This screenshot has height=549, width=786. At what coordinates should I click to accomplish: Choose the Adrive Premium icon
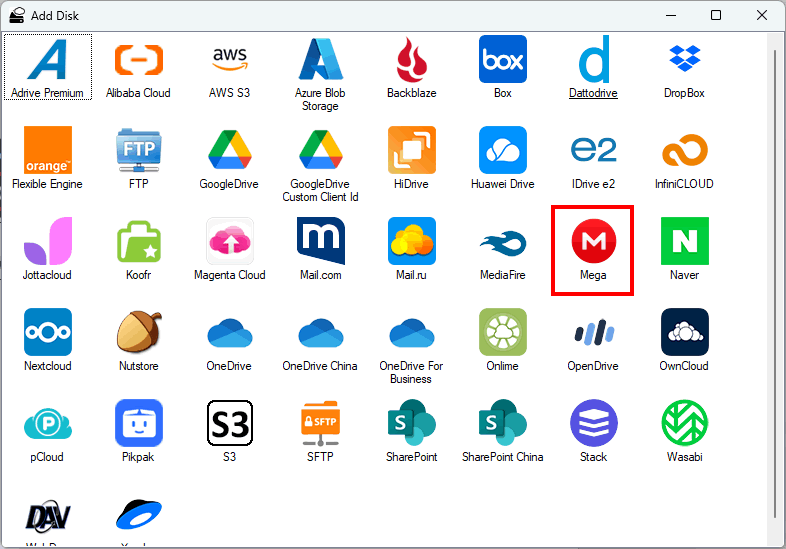pyautogui.click(x=47, y=61)
